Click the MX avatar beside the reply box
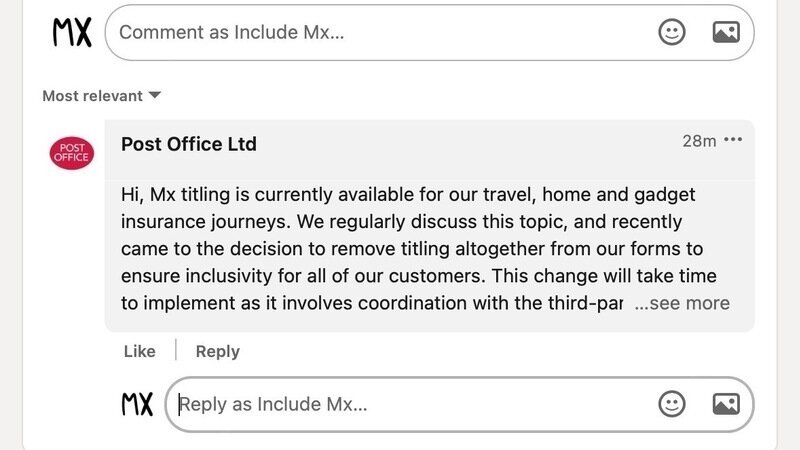The image size is (800, 450). 137,404
